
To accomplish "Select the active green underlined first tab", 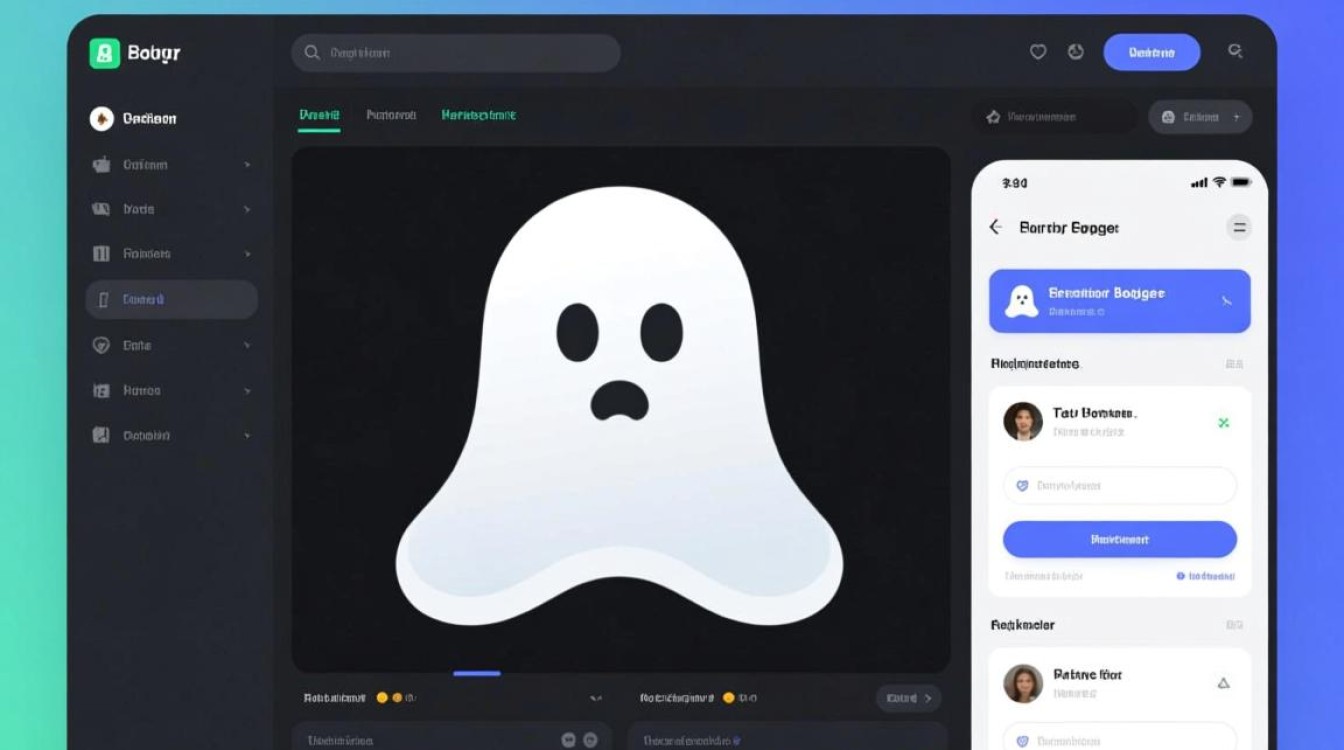I will tap(319, 115).
